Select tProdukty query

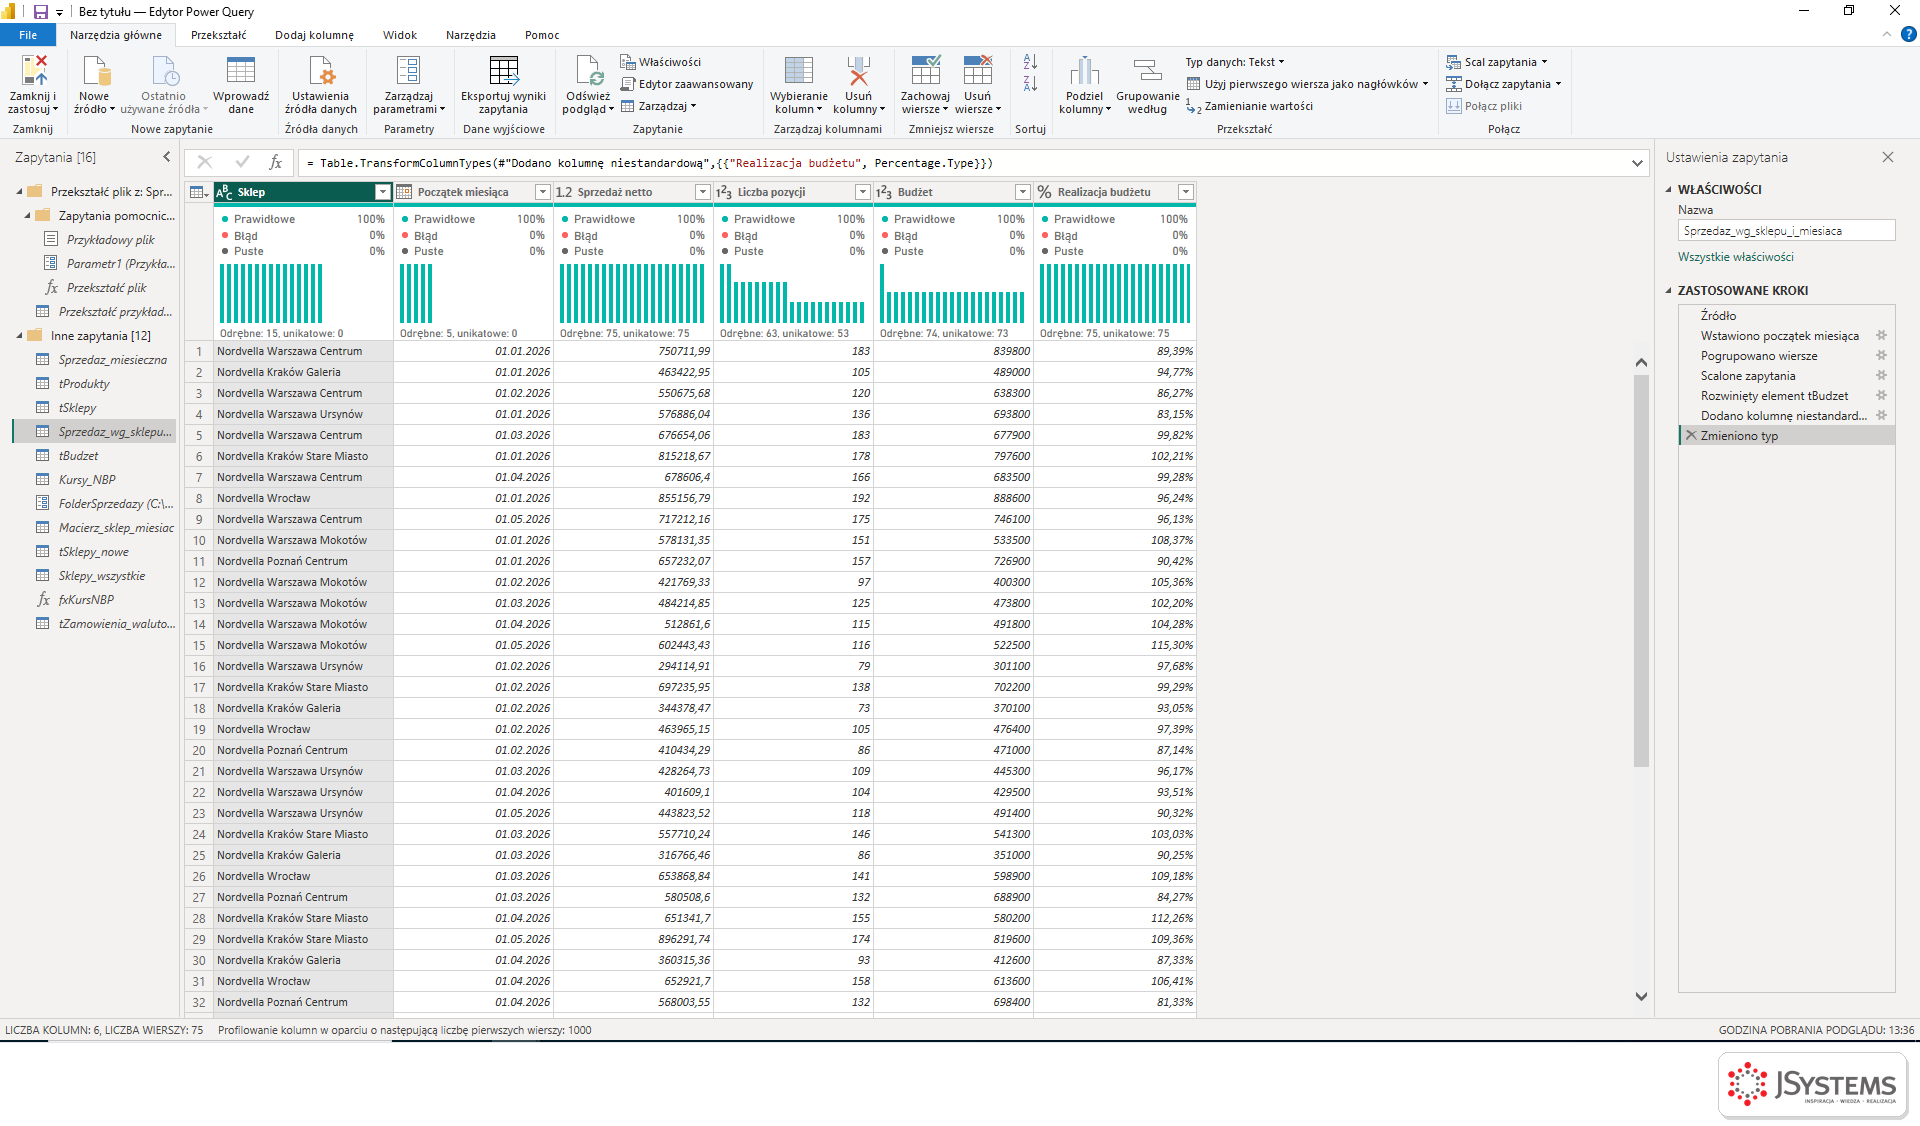pos(84,384)
